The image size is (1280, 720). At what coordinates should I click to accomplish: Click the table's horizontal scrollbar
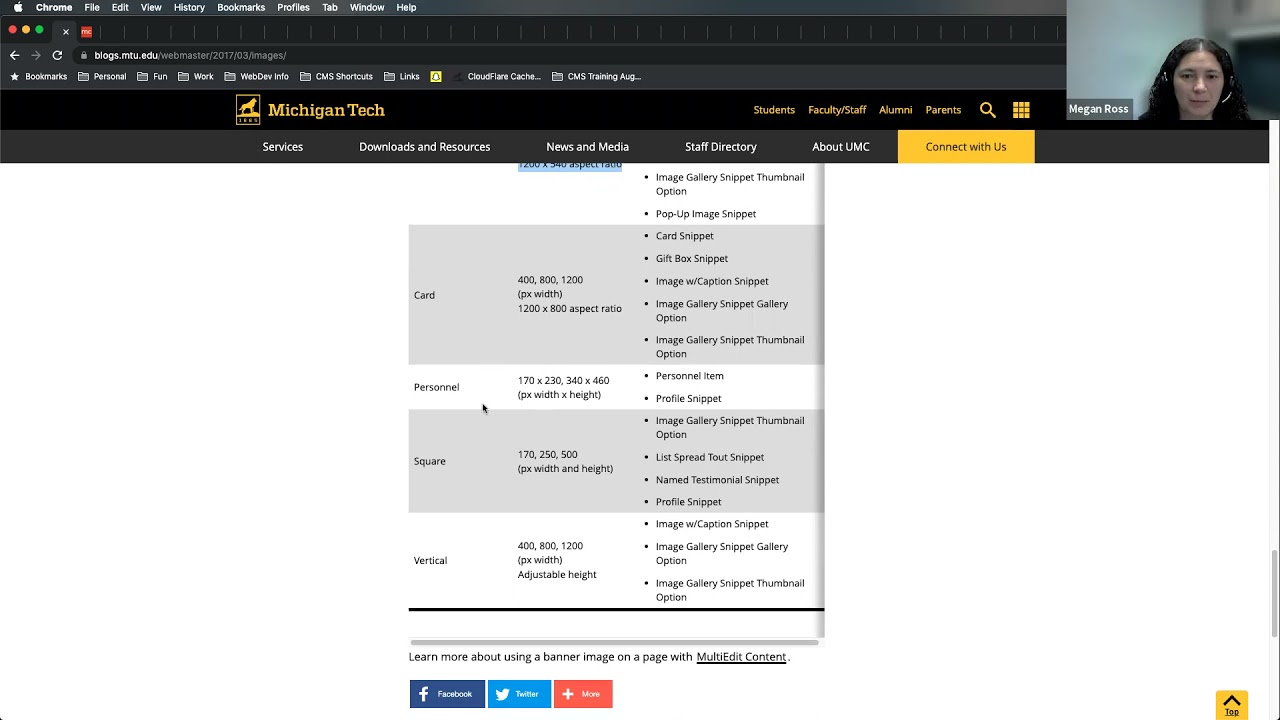pos(614,642)
